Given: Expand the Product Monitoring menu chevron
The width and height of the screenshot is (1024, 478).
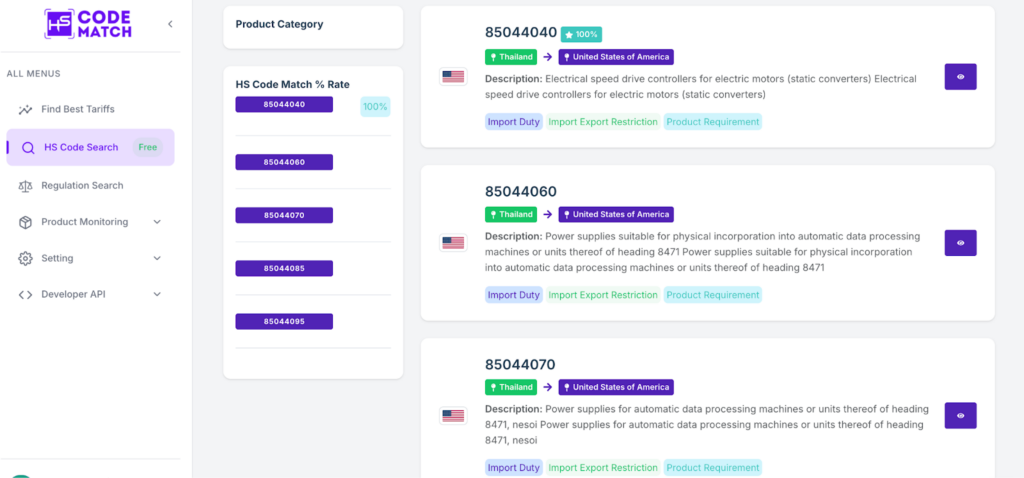Looking at the screenshot, I should [157, 222].
